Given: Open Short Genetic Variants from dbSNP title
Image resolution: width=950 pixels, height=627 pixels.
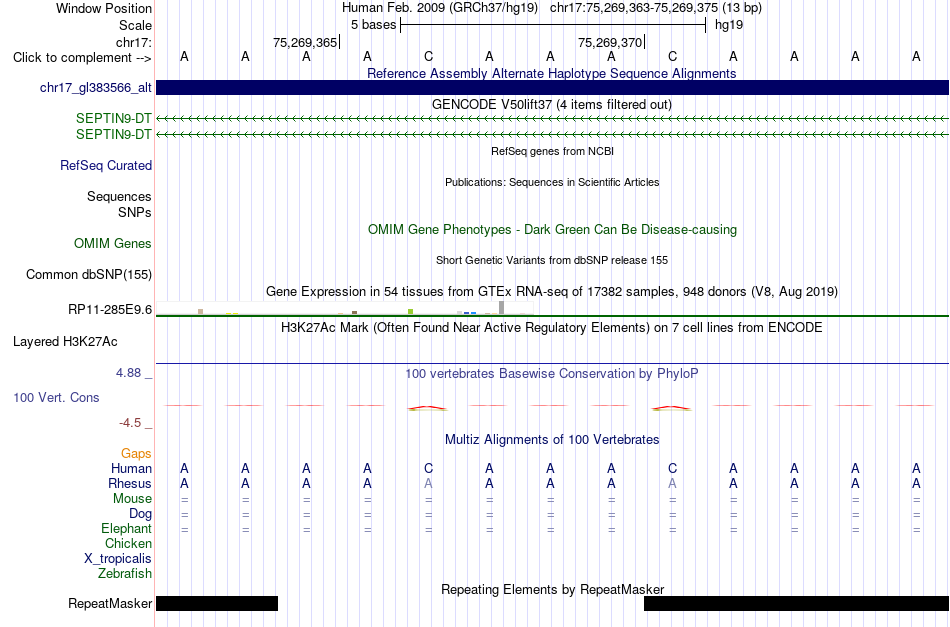Looking at the screenshot, I should pos(552,260).
